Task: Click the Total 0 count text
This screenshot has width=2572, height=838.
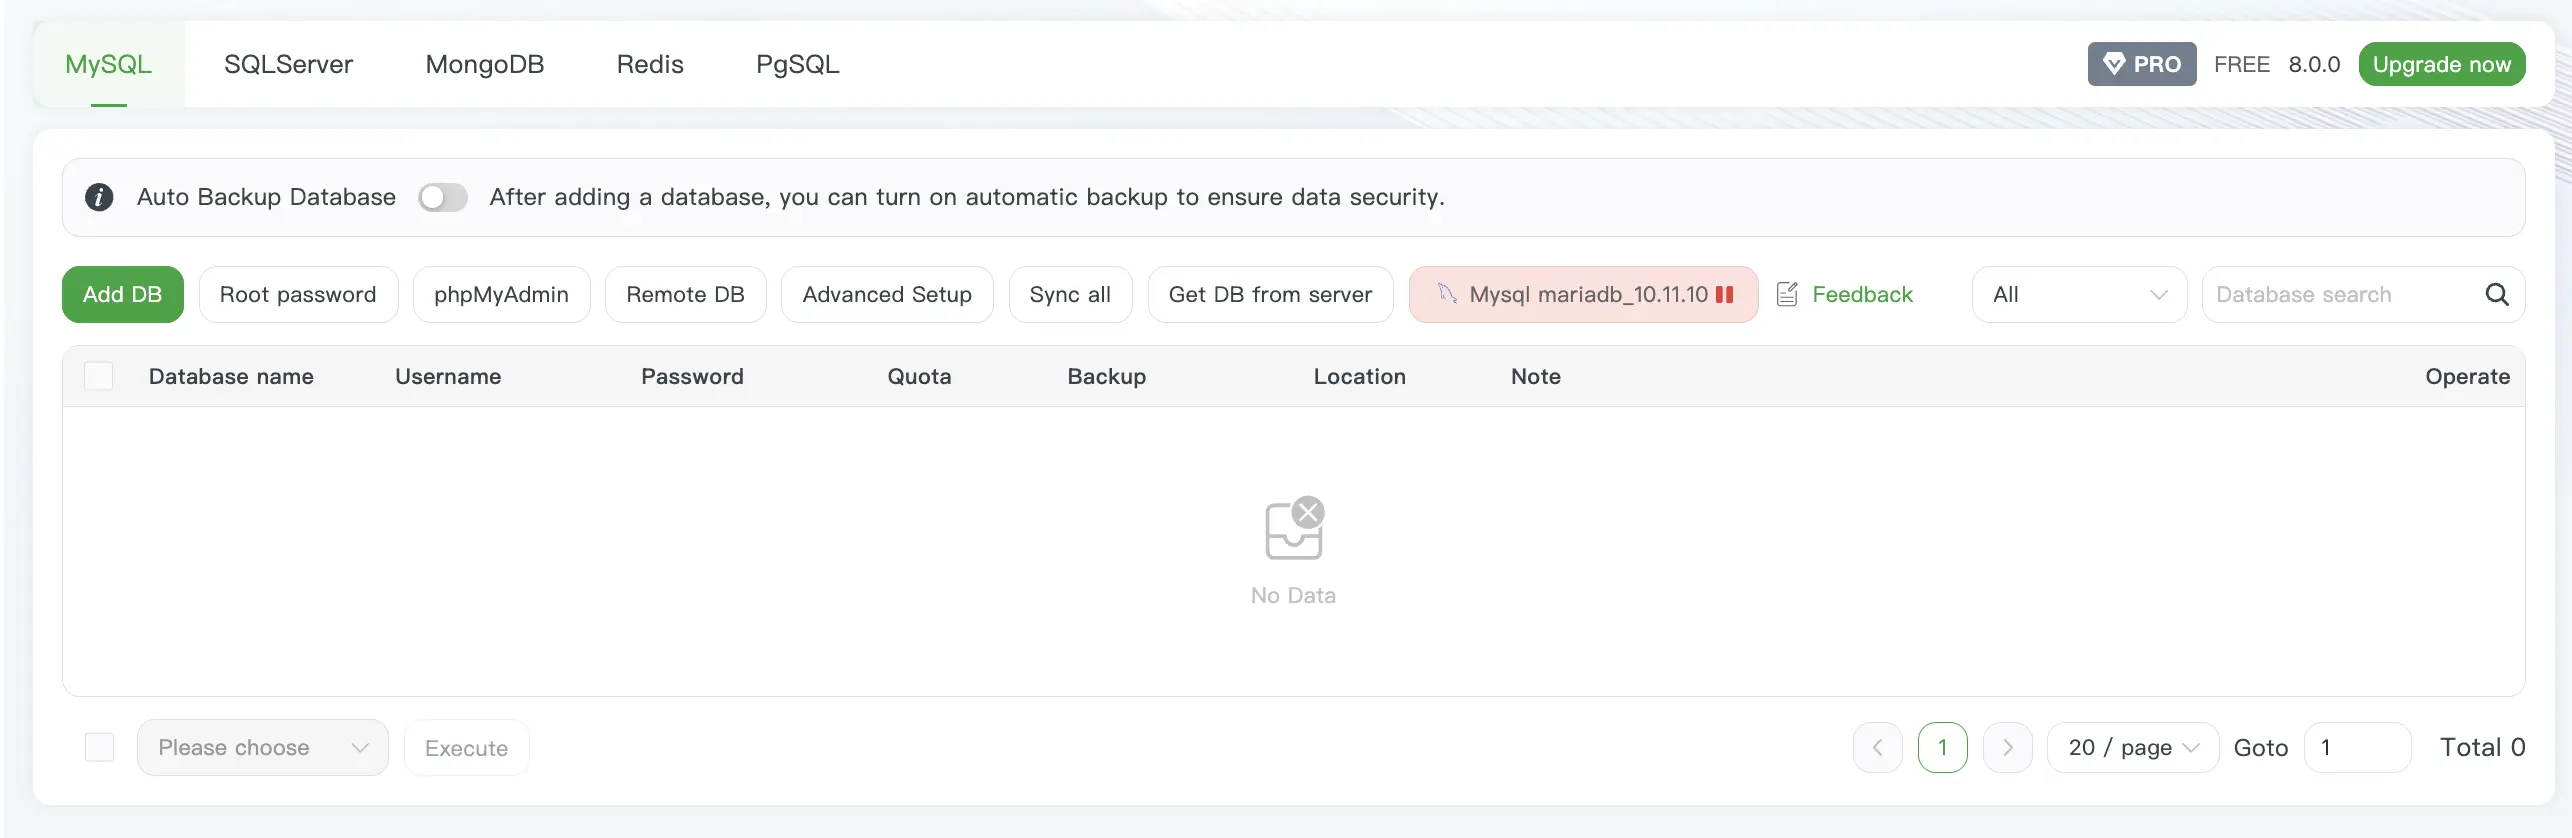Action: tap(2482, 747)
